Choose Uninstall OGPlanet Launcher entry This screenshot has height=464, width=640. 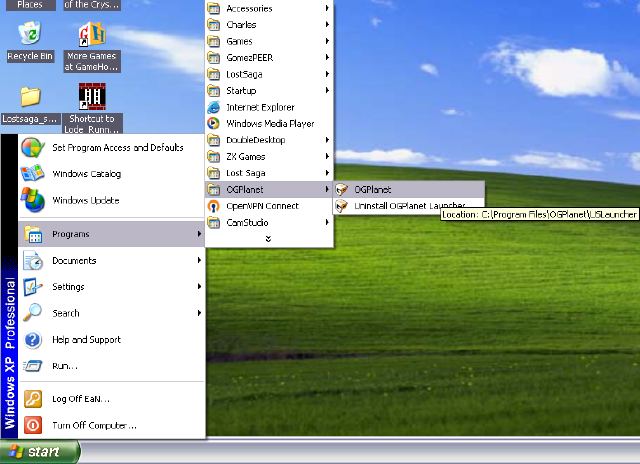pyautogui.click(x=409, y=206)
